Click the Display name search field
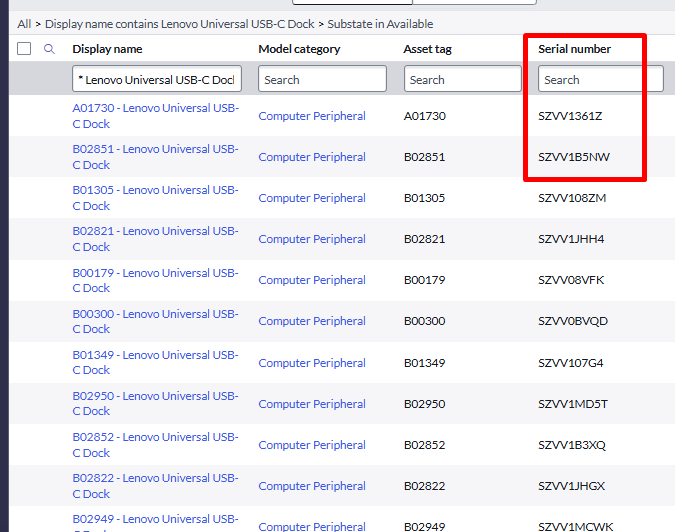The height and width of the screenshot is (532, 675). coord(157,79)
